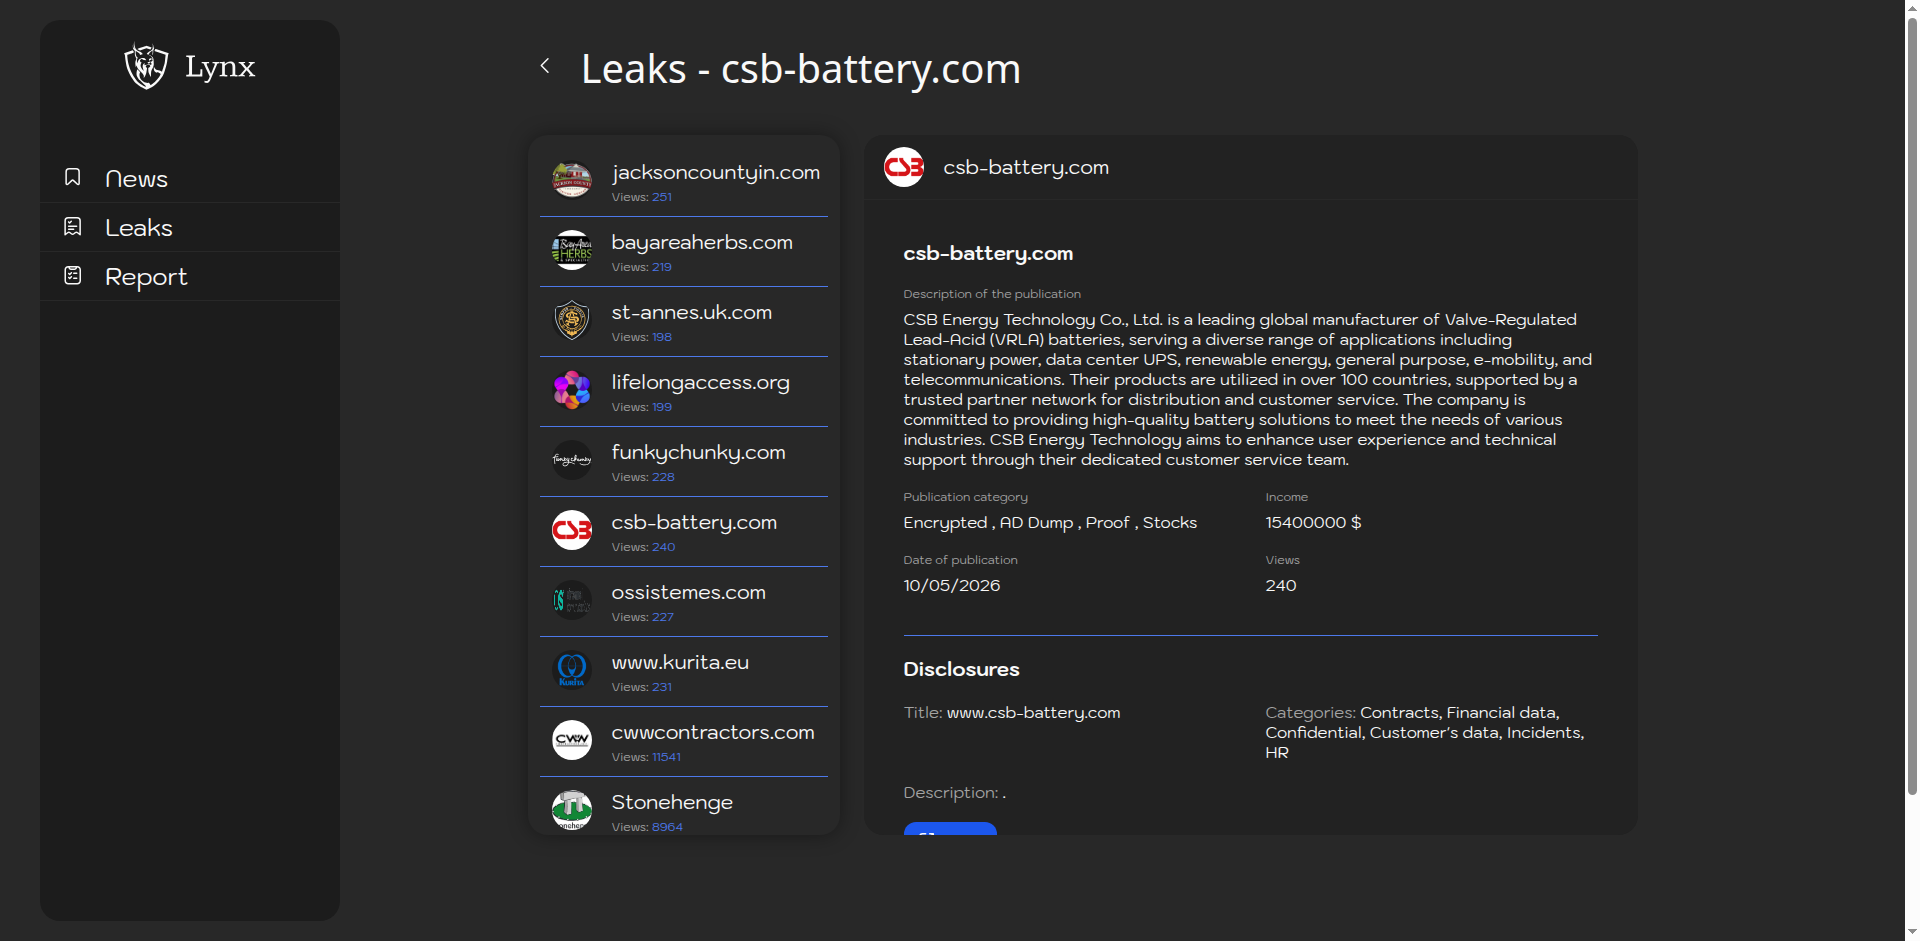Click the 'Disclosures' heading
The image size is (1920, 941).
(x=961, y=670)
